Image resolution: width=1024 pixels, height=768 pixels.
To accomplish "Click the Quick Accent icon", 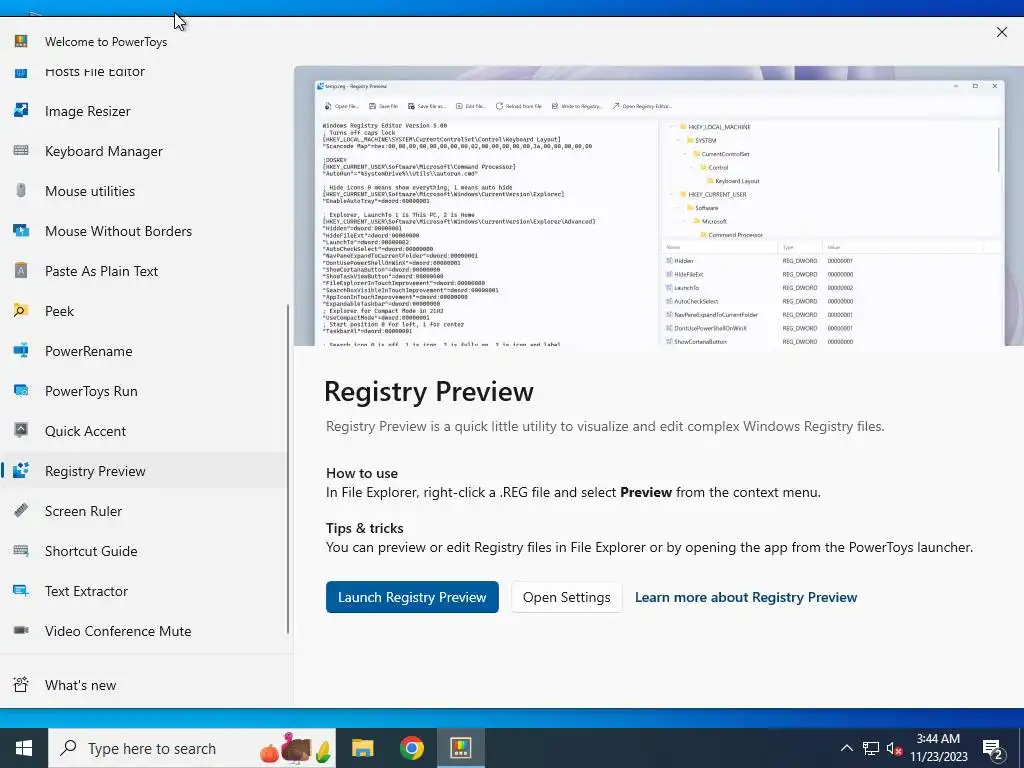I will 21,430.
